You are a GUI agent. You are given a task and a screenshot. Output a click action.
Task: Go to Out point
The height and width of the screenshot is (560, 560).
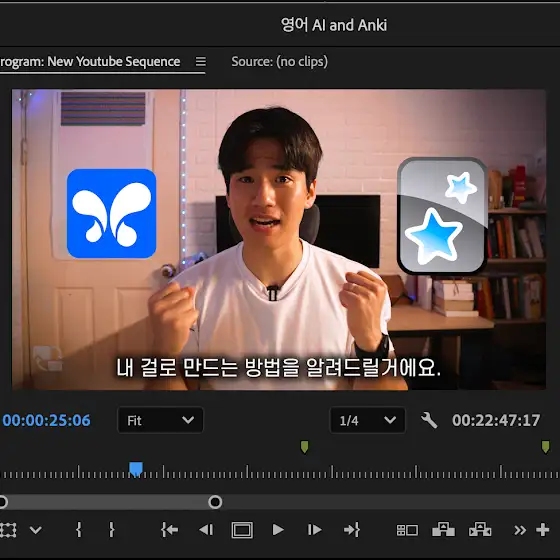click(x=352, y=530)
